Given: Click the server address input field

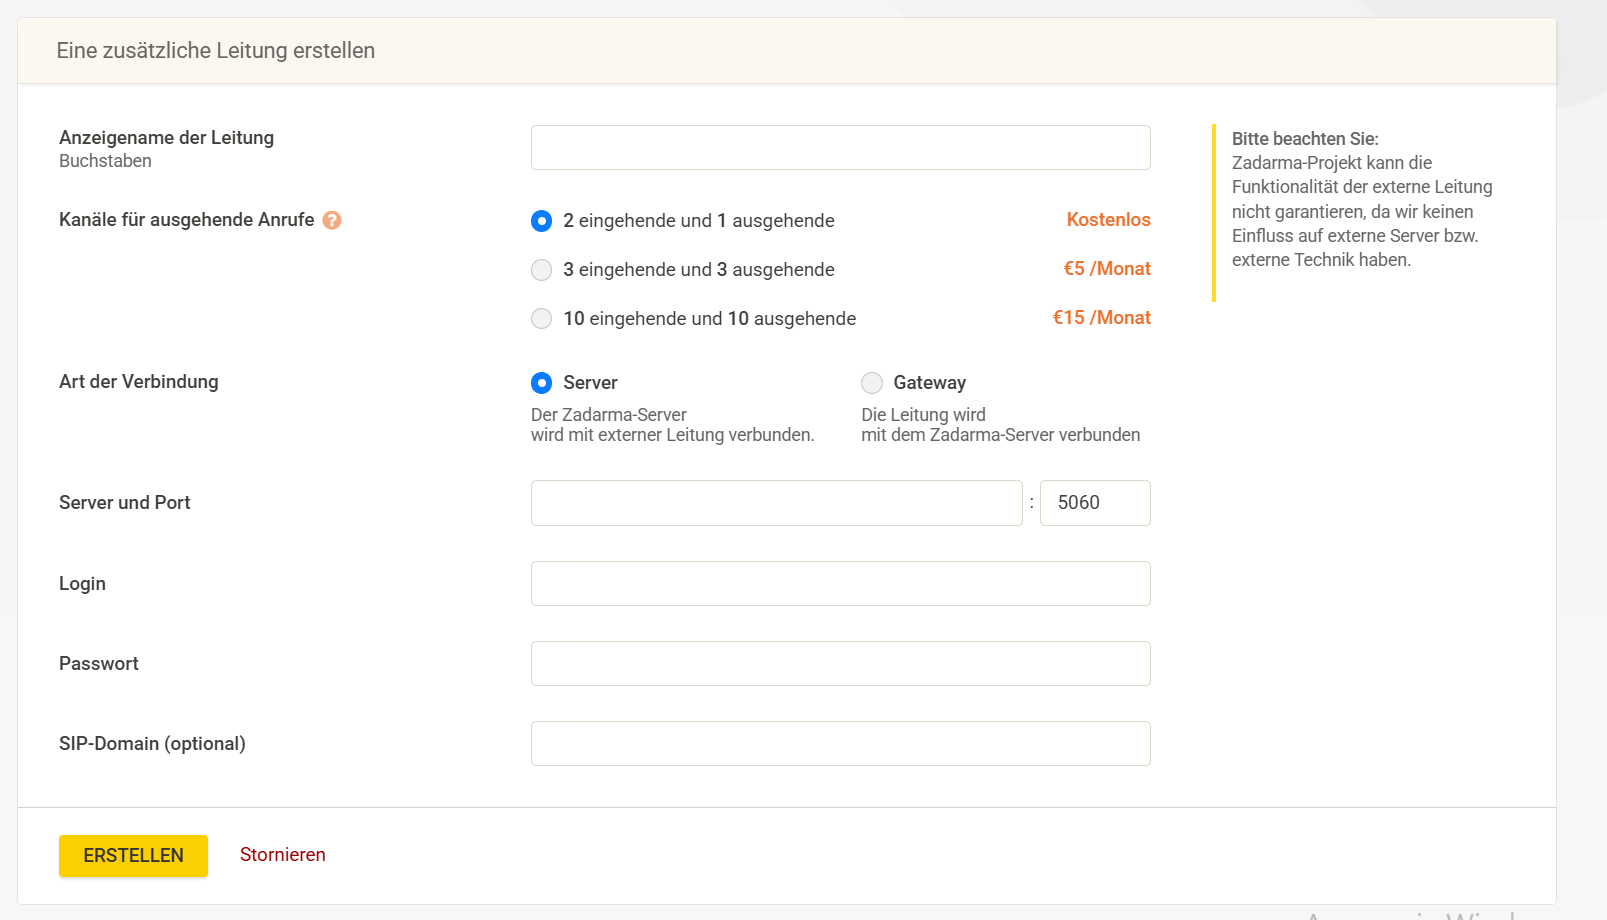Looking at the screenshot, I should (776, 503).
